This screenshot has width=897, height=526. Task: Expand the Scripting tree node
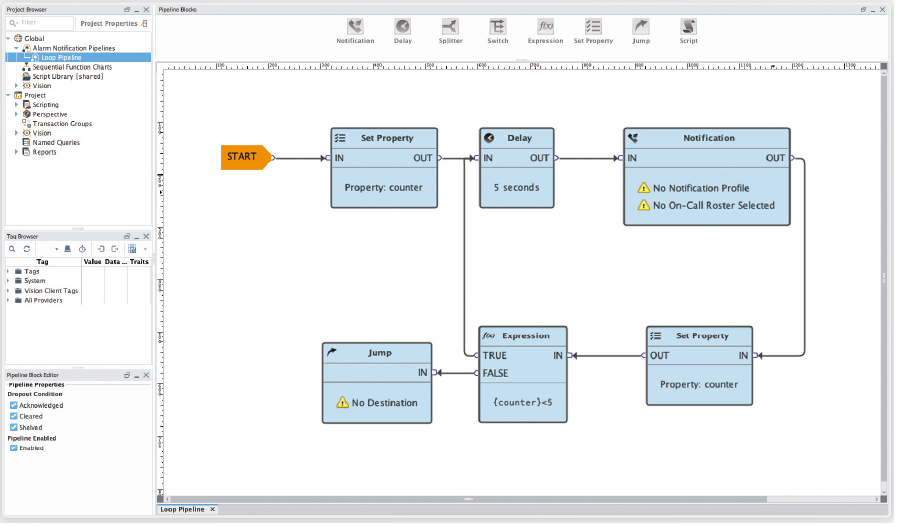coord(17,105)
